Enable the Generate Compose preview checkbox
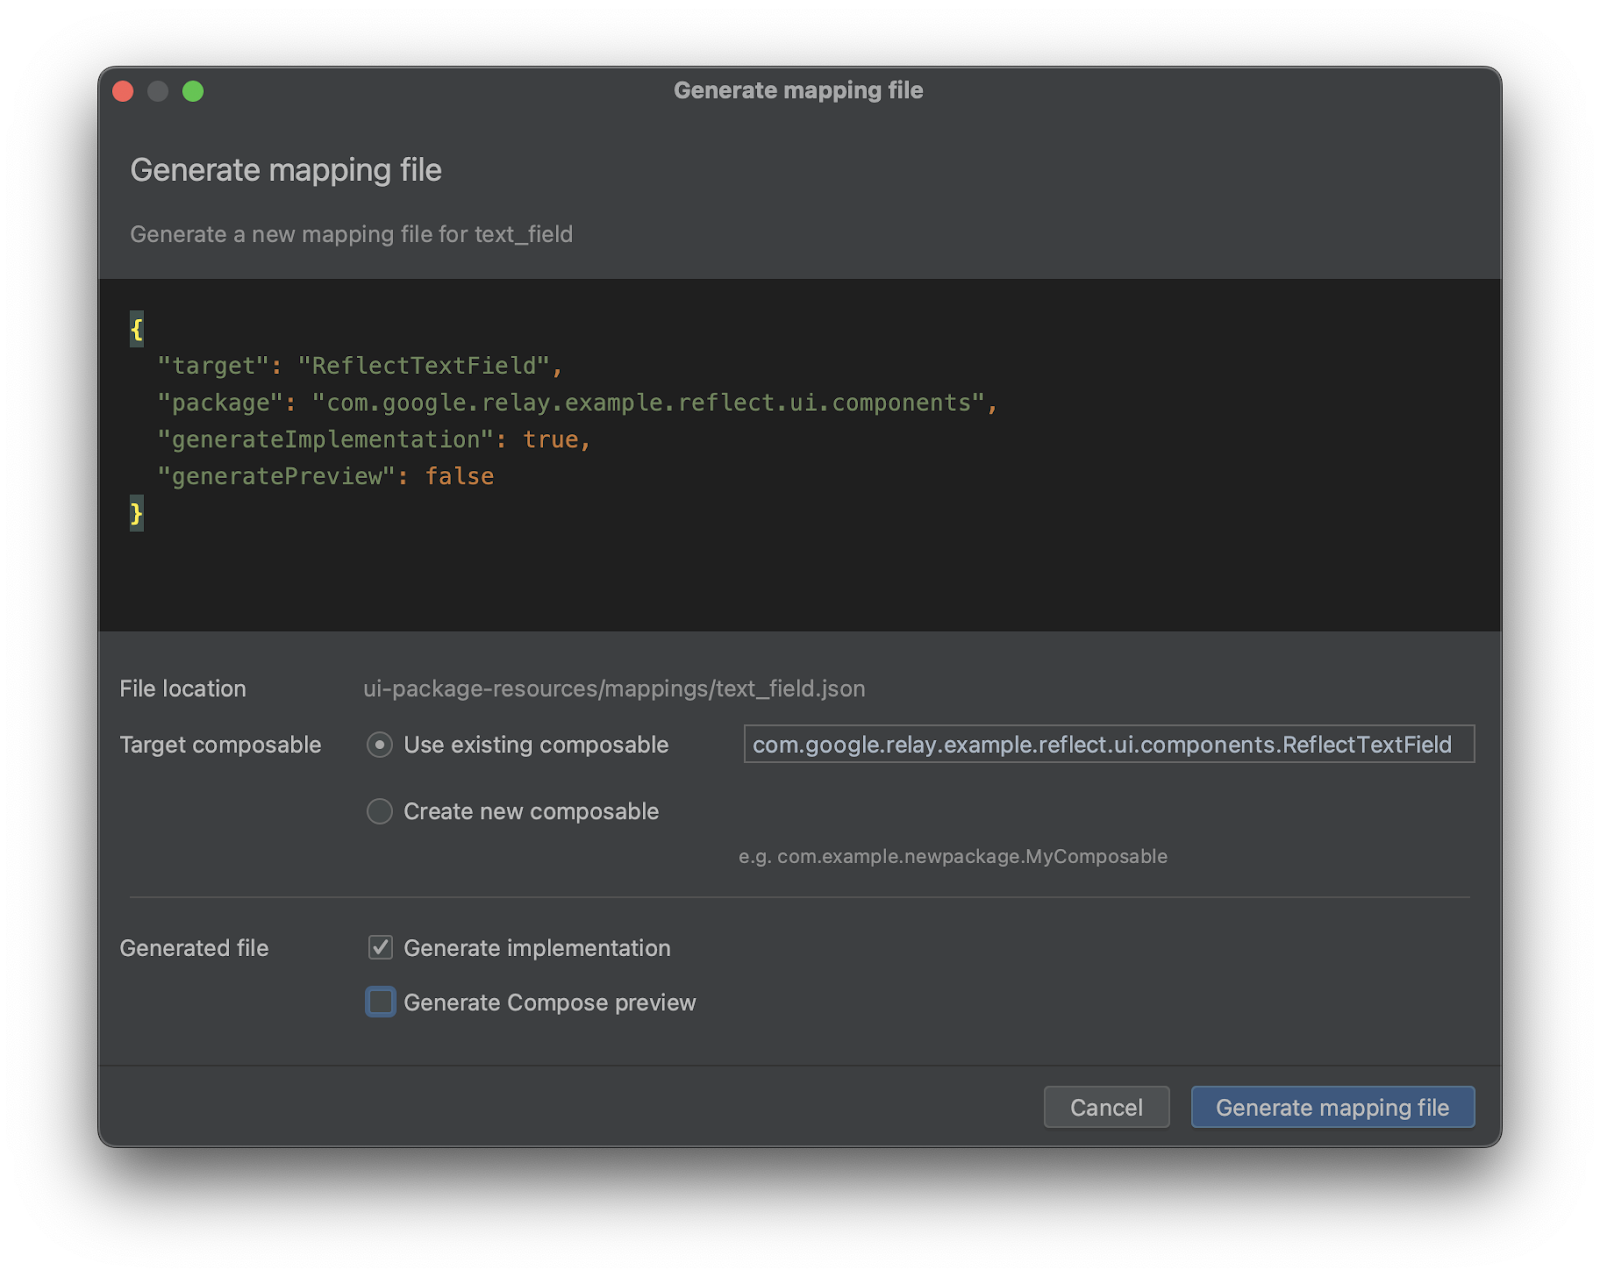 380,1002
